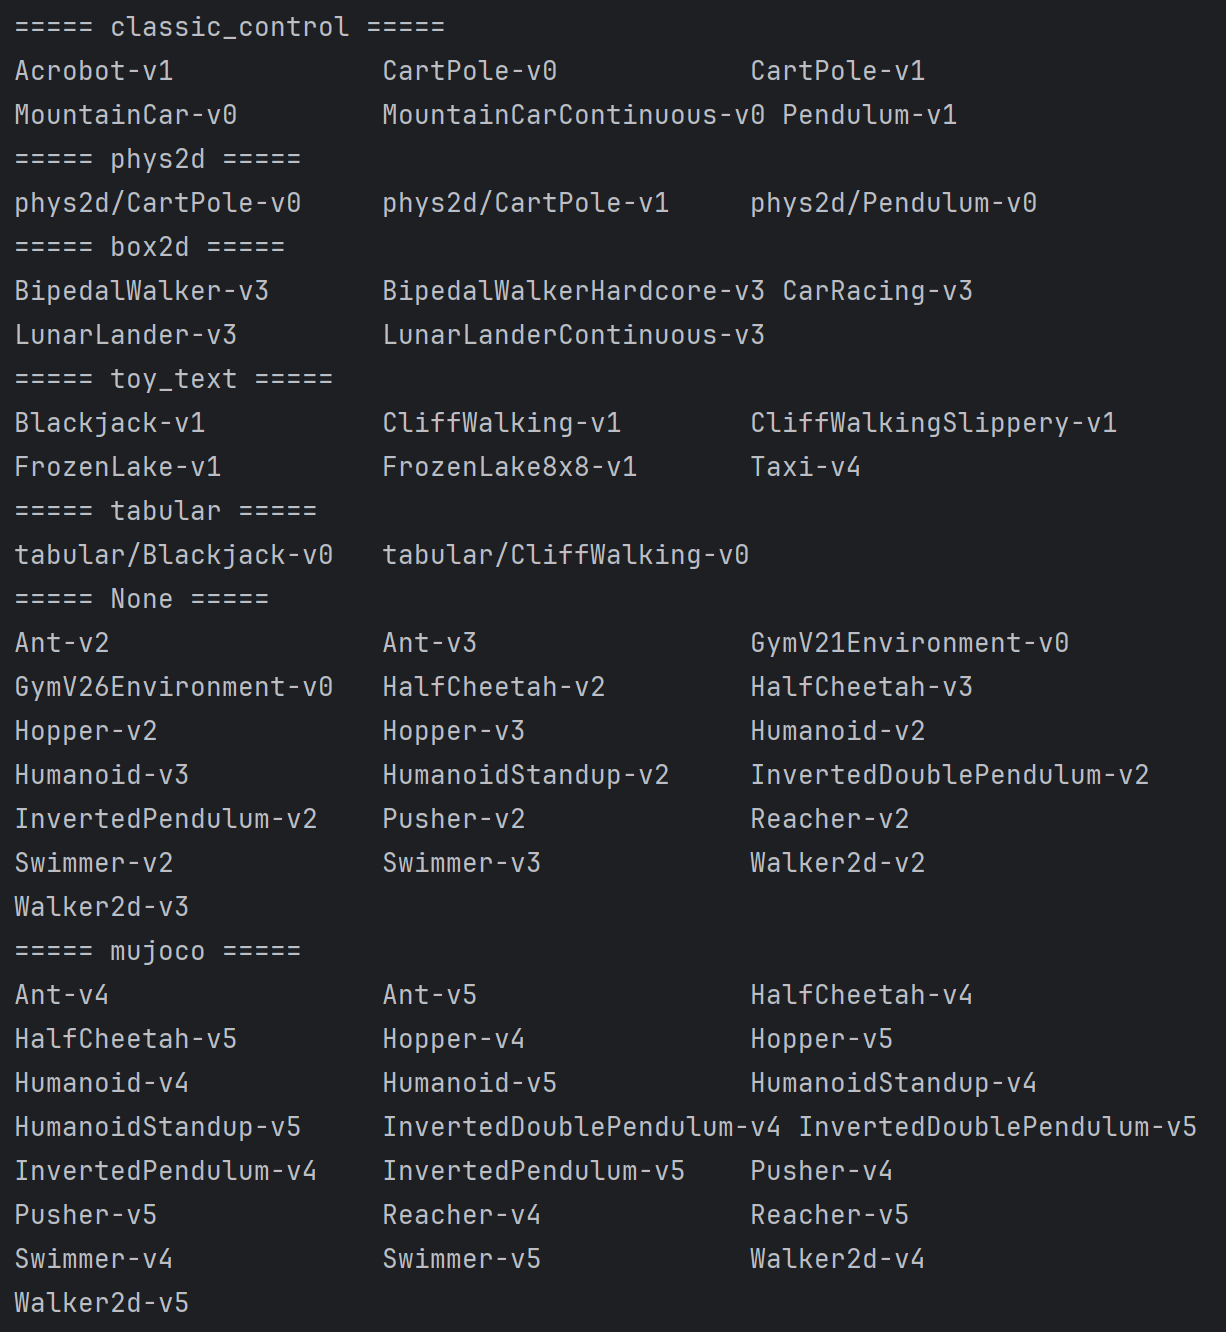Click MountainCarContinuous-v0 text

(x=574, y=115)
